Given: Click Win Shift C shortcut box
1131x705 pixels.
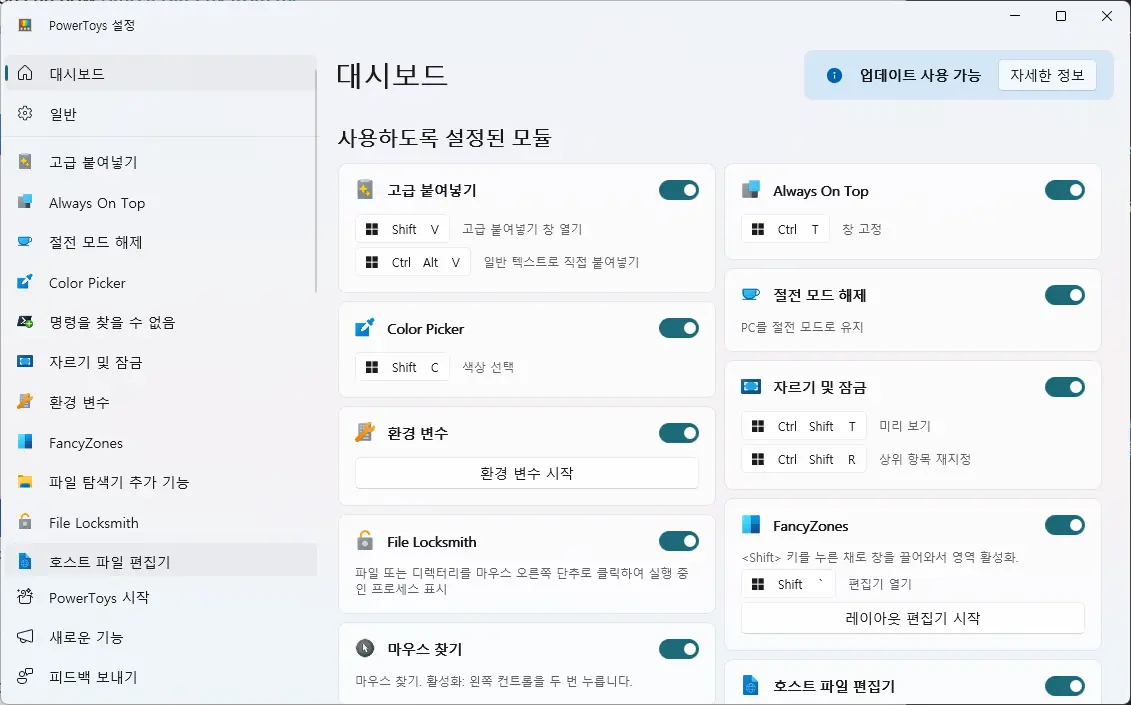Looking at the screenshot, I should (x=402, y=367).
